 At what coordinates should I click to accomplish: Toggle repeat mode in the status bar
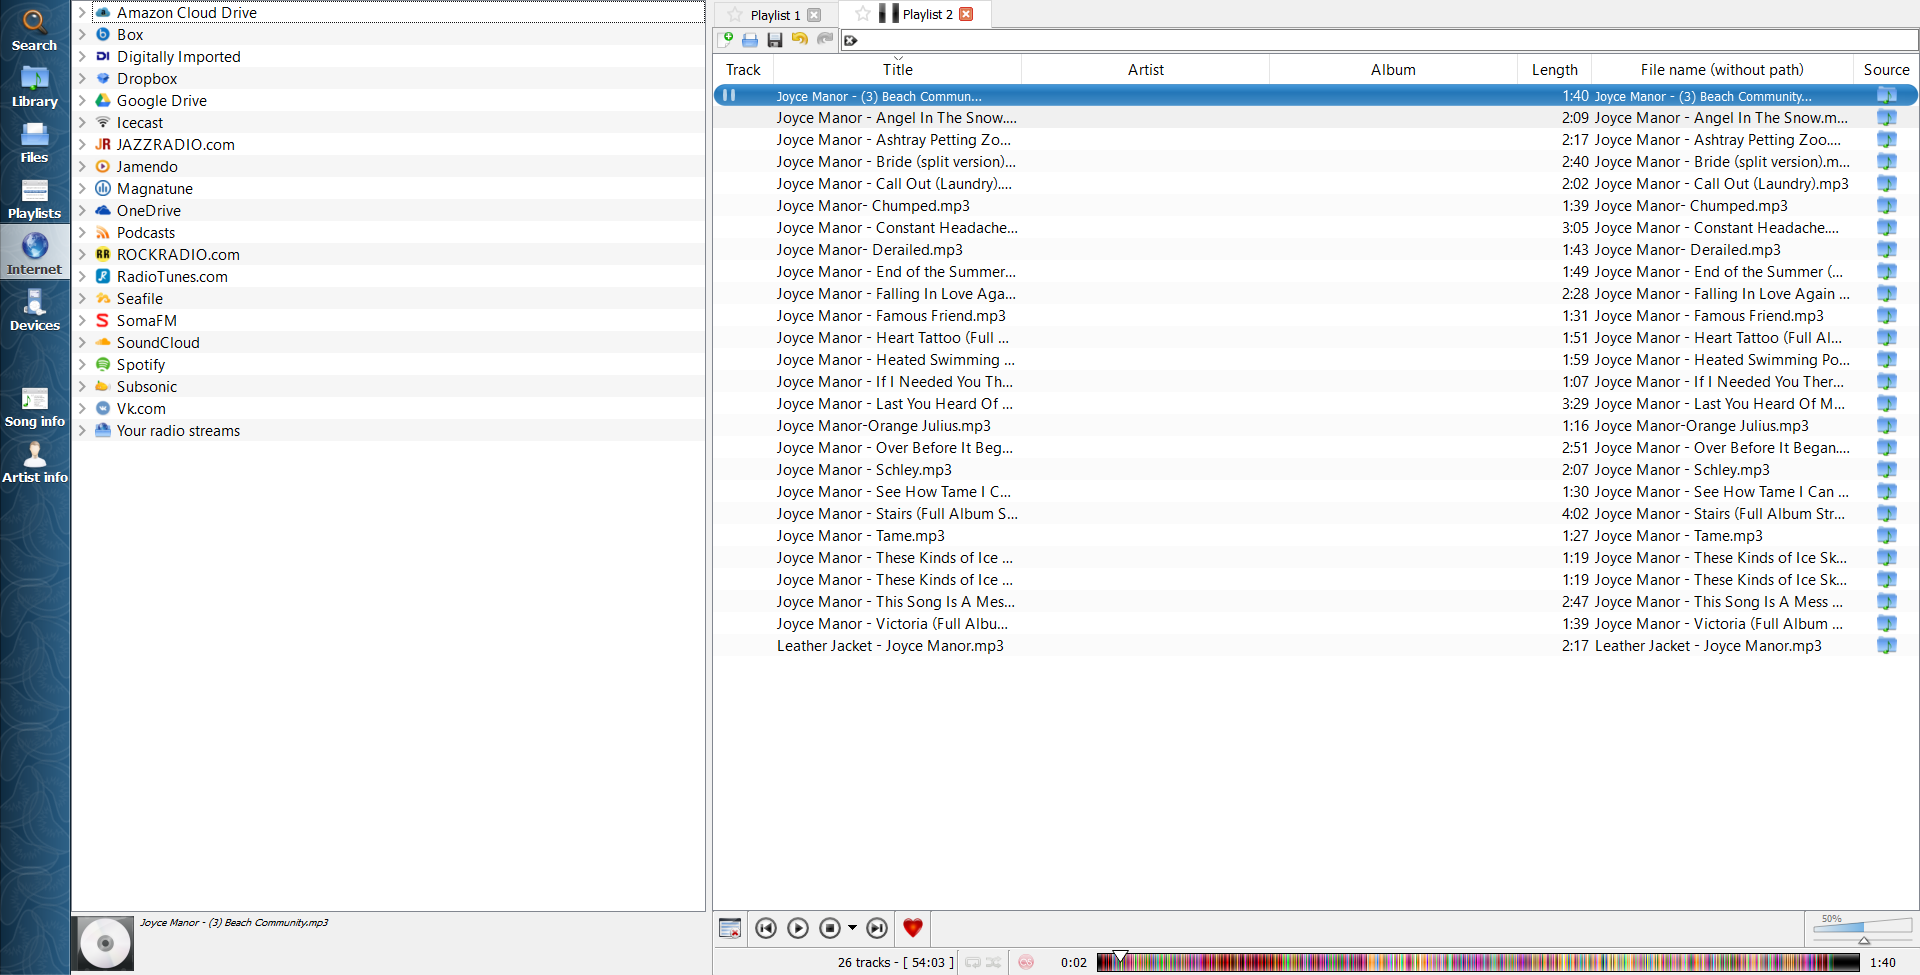[x=973, y=962]
